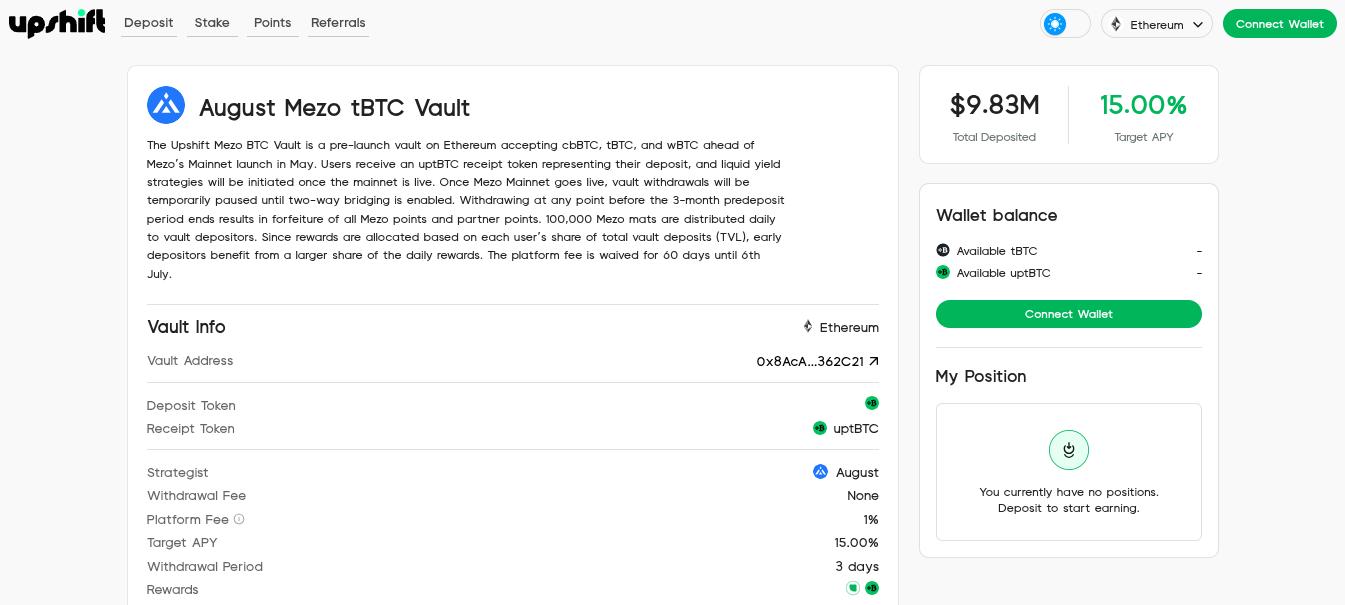
Task: Click the Platform Fee info icon
Action: (239, 519)
